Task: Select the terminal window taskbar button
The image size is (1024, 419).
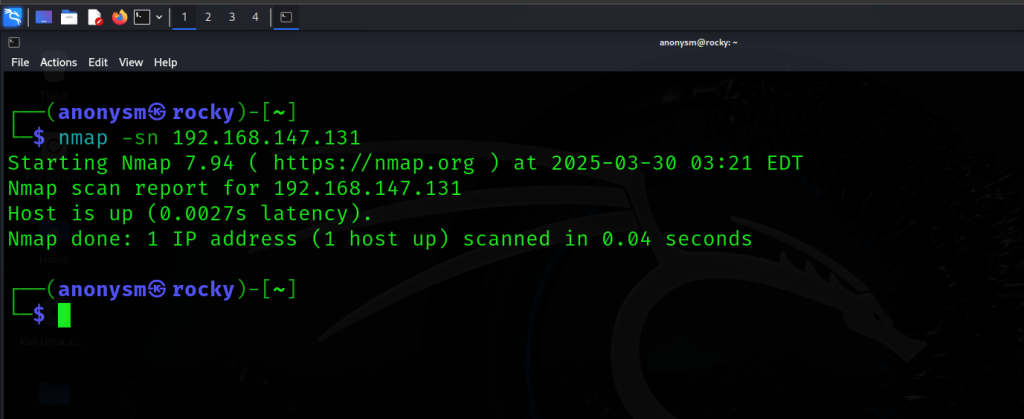Action: [x=286, y=18]
